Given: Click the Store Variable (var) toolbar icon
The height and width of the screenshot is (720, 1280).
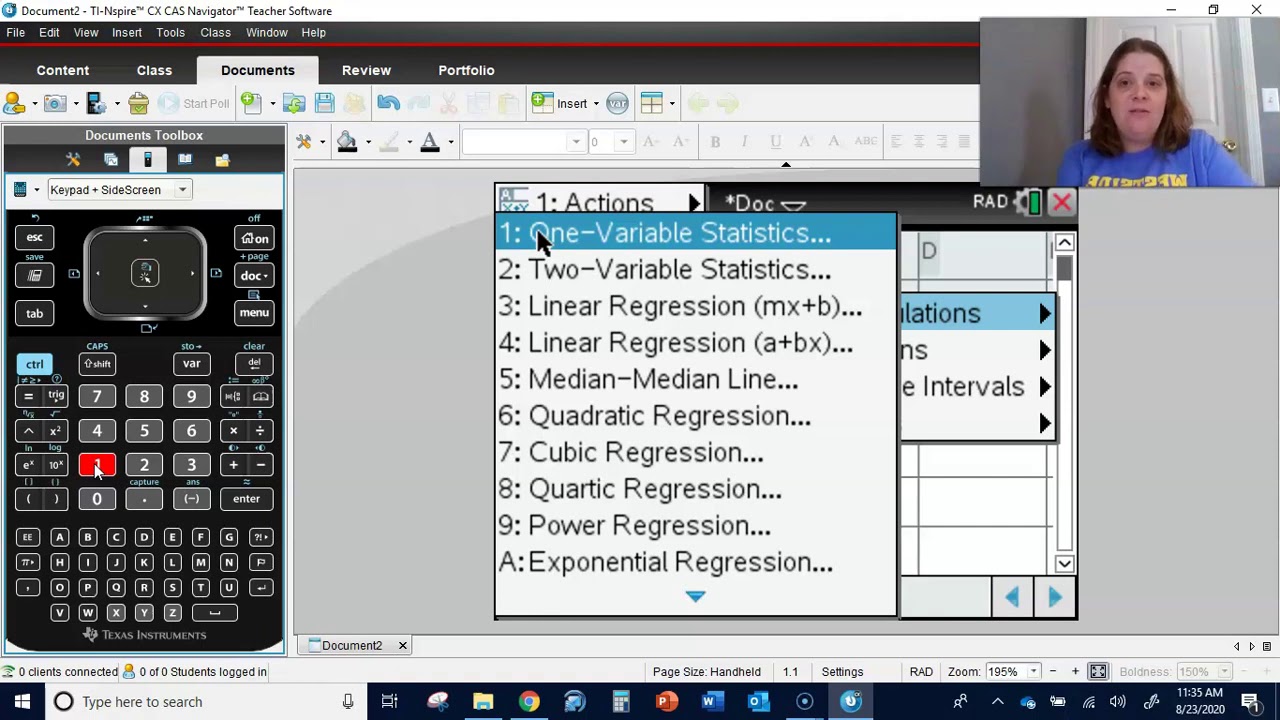Looking at the screenshot, I should click(617, 103).
